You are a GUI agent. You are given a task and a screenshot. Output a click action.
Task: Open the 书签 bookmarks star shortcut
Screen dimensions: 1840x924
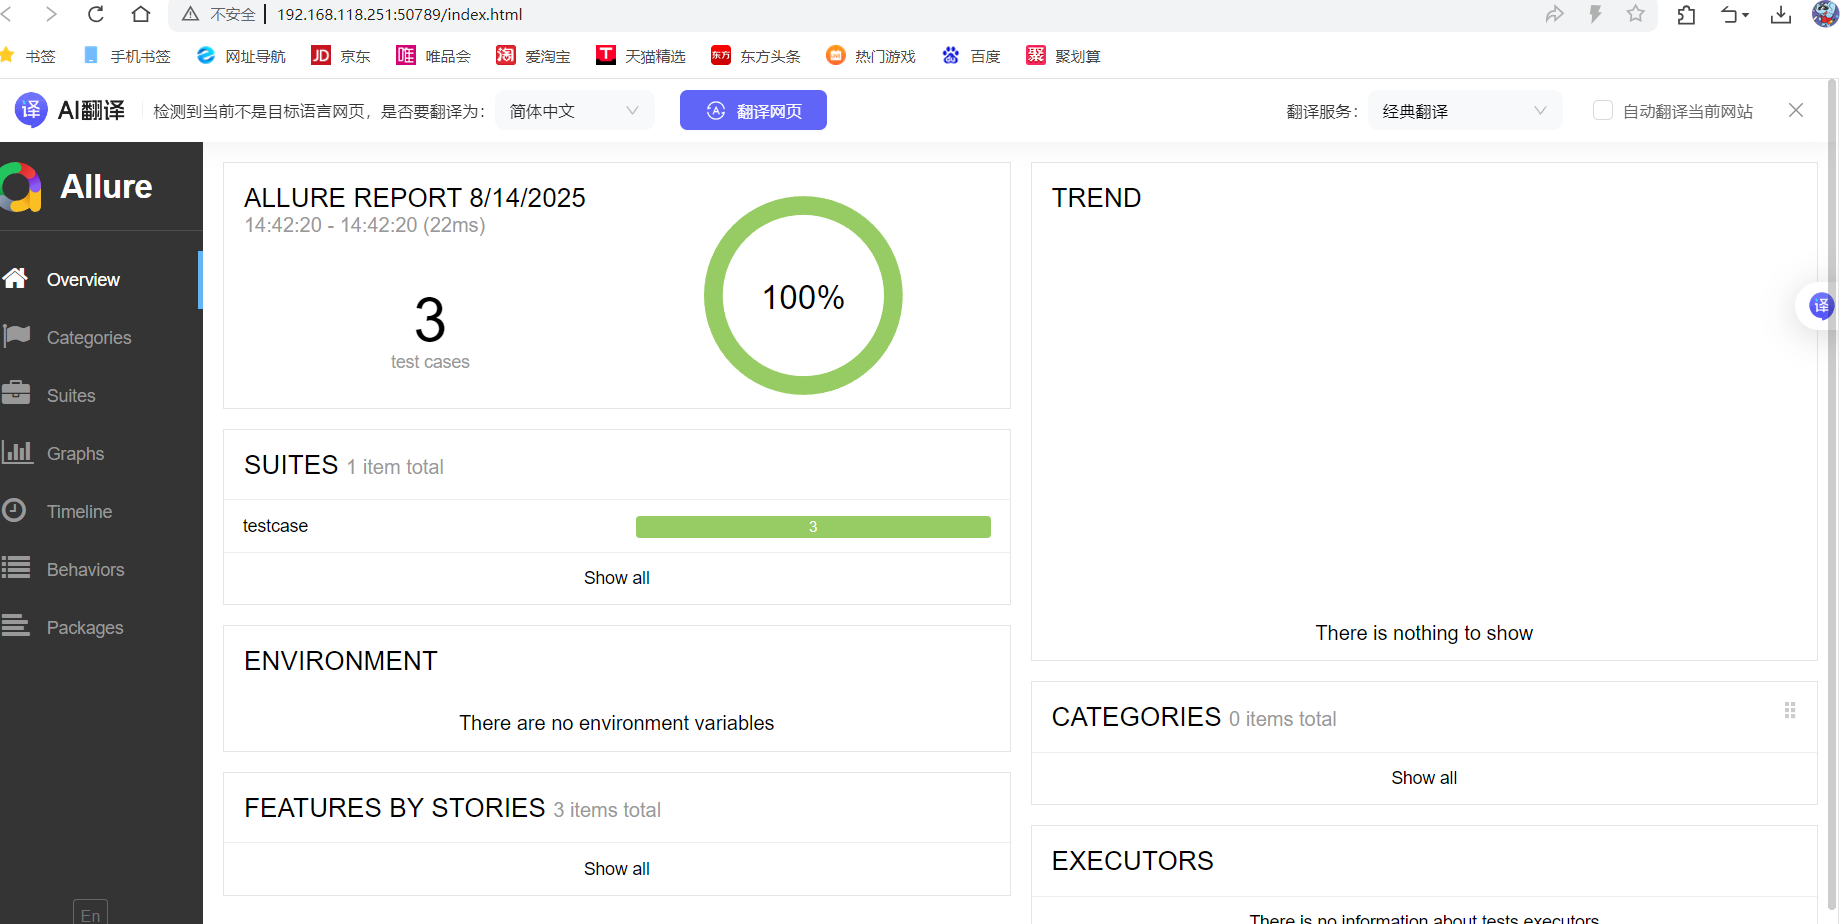click(x=28, y=56)
